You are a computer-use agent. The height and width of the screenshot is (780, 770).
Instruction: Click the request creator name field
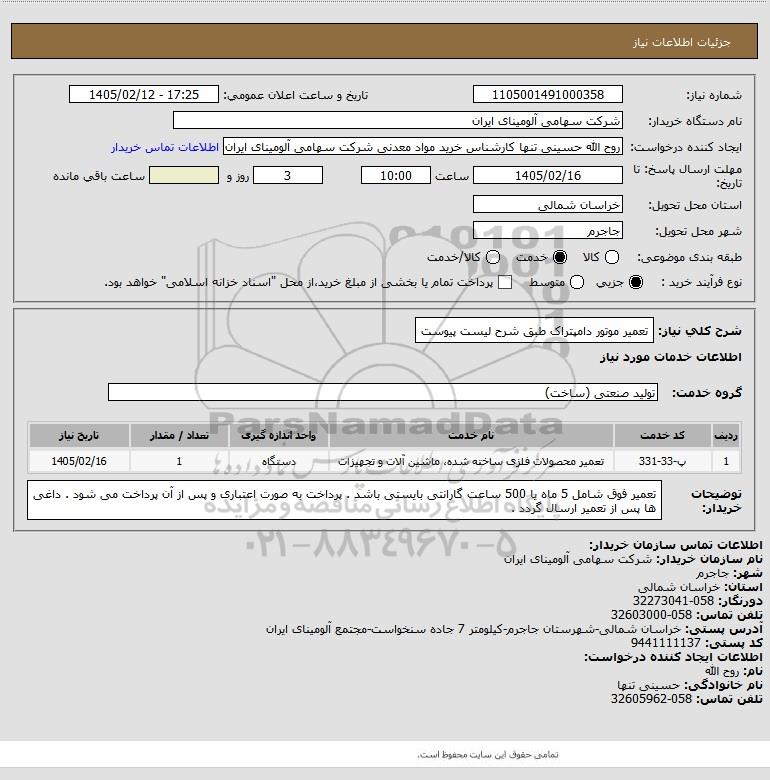(x=423, y=147)
